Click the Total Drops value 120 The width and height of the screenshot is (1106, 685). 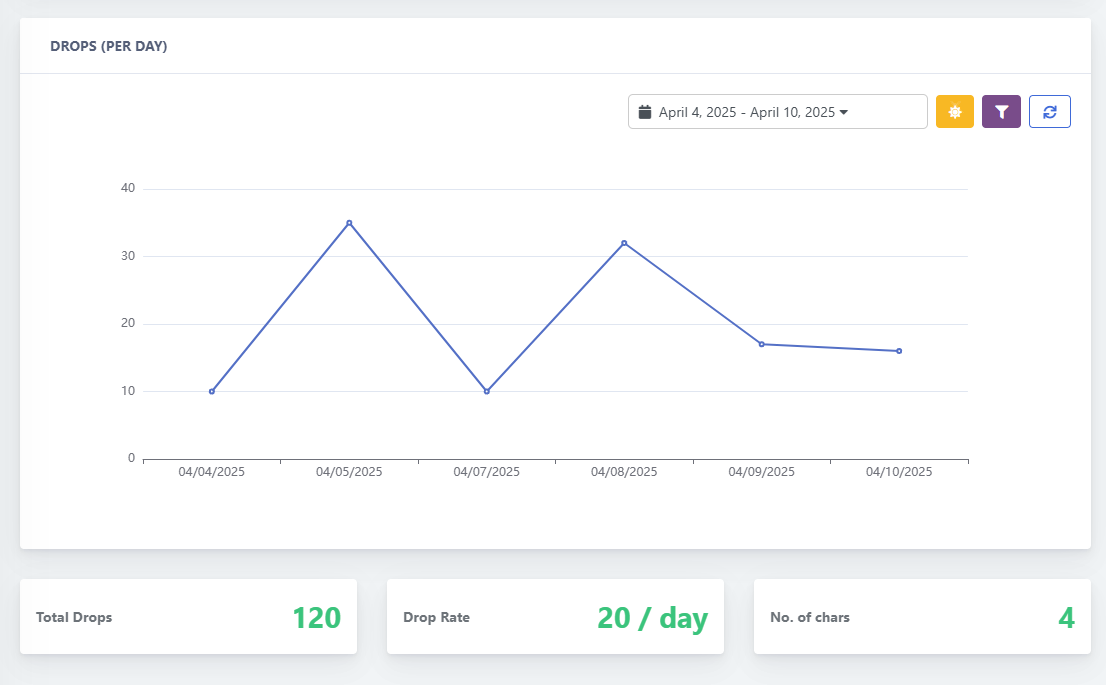(x=316, y=618)
